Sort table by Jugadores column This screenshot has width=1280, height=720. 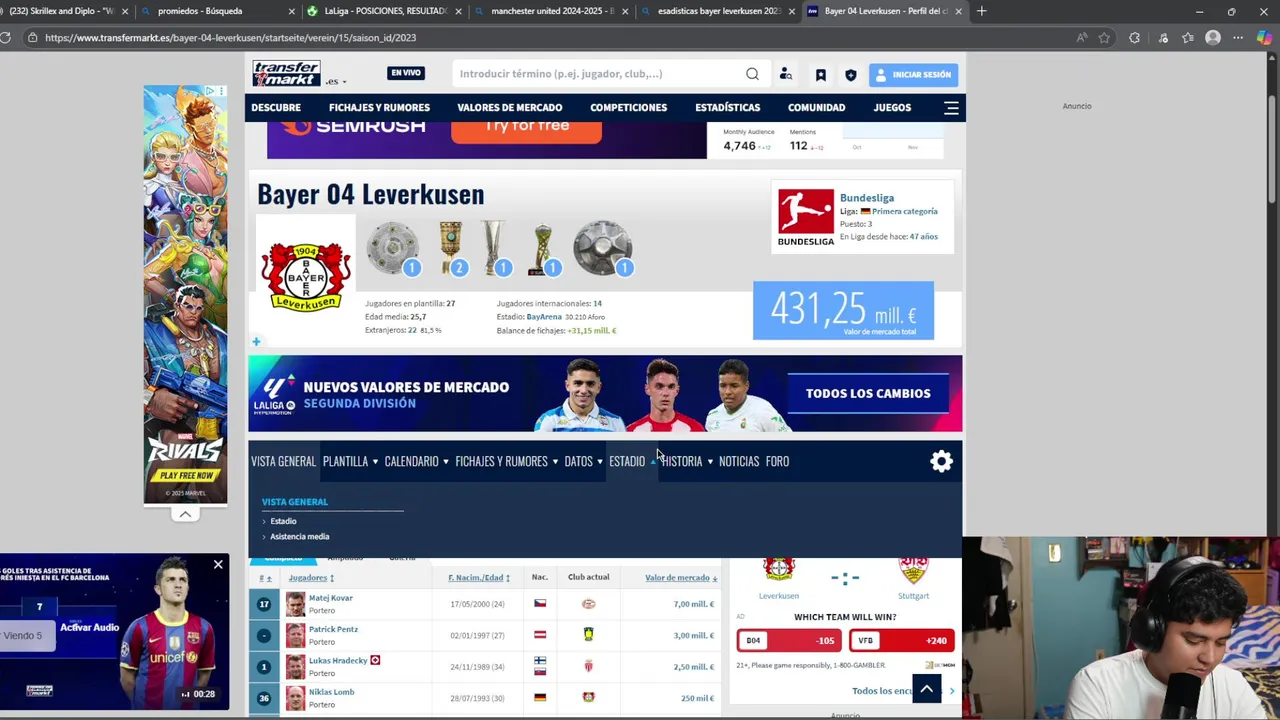tap(311, 578)
